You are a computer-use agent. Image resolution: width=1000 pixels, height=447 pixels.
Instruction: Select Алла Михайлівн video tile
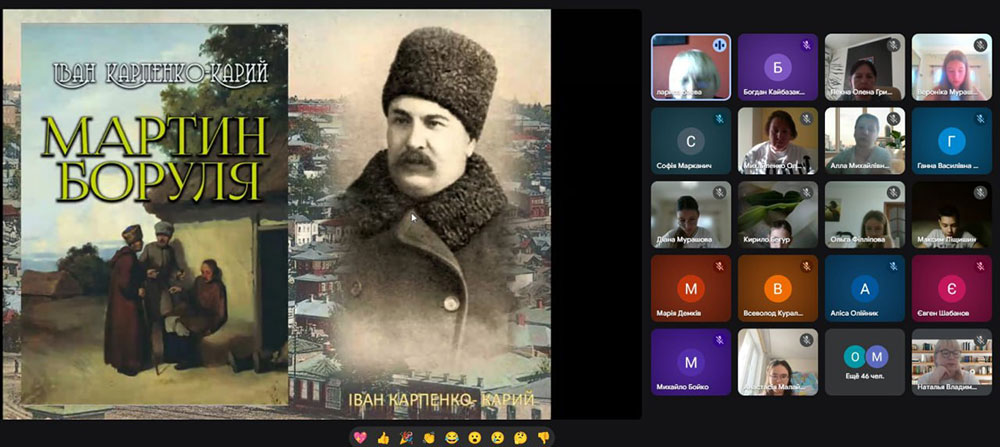pos(865,141)
